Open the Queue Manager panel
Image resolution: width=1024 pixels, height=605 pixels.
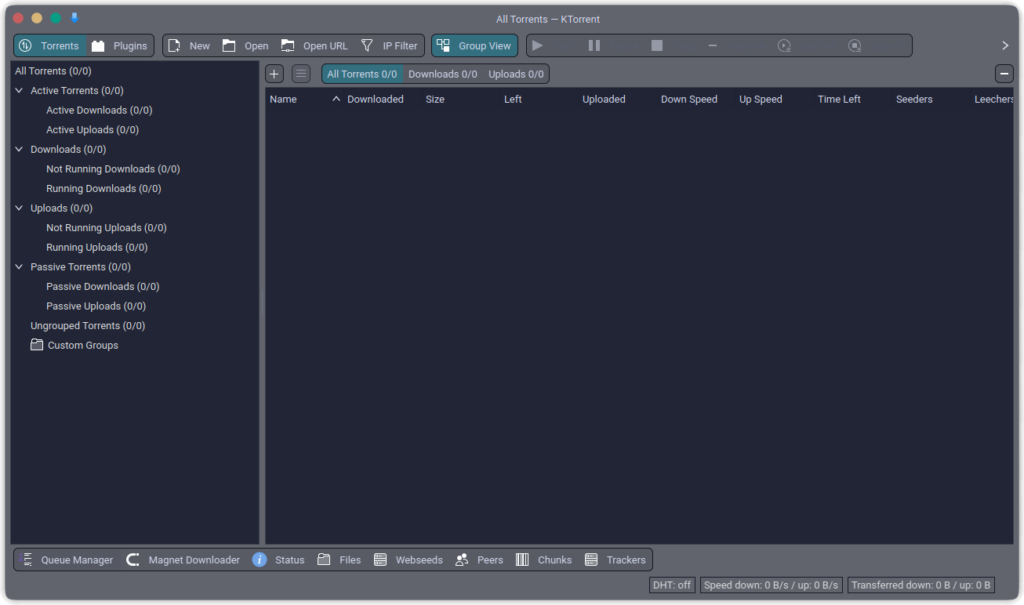click(x=67, y=560)
